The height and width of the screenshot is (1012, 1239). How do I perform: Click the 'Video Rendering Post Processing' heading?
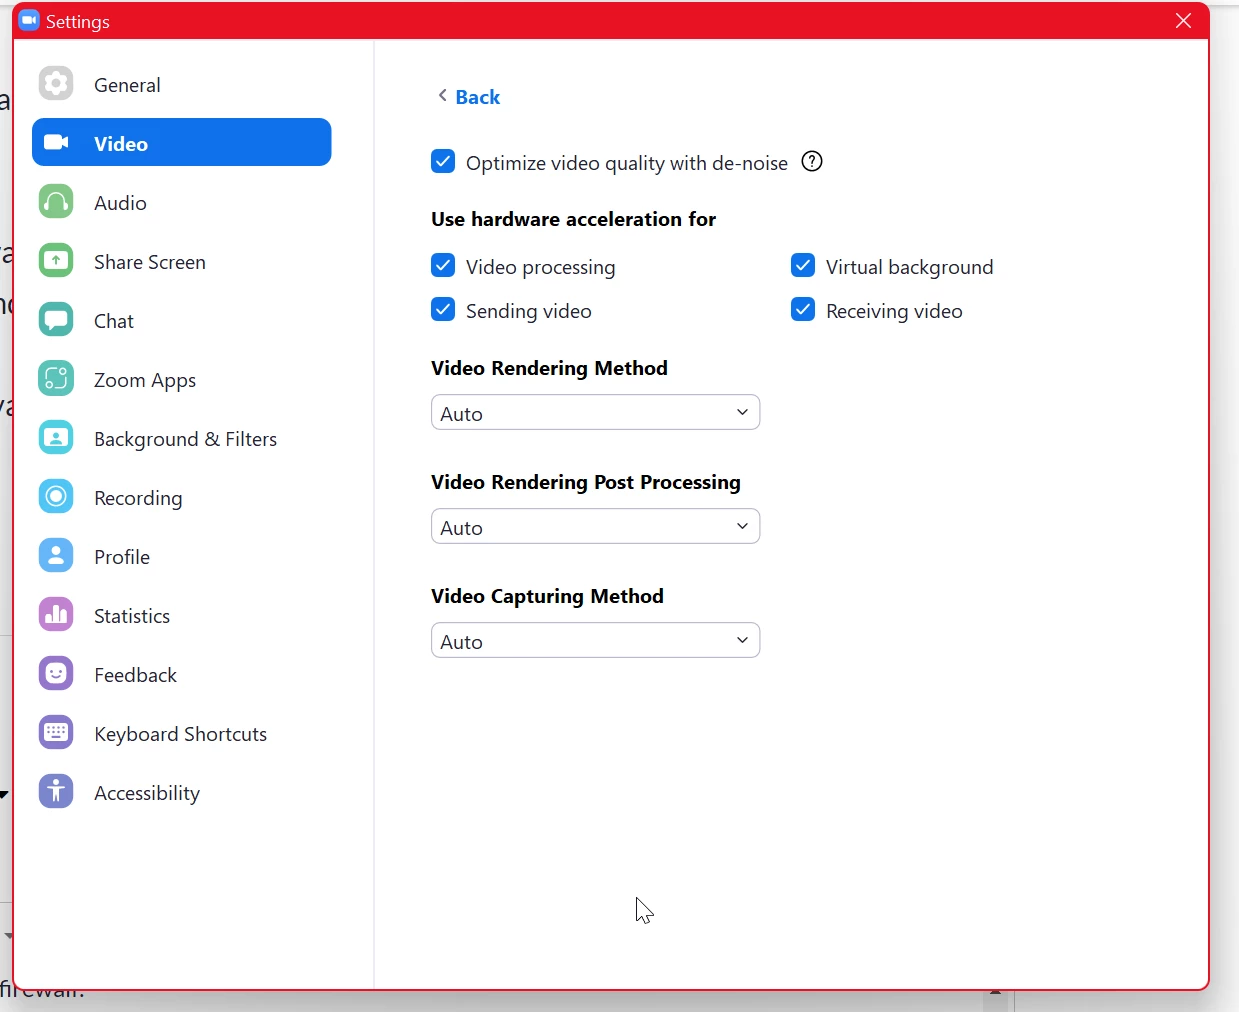[586, 482]
